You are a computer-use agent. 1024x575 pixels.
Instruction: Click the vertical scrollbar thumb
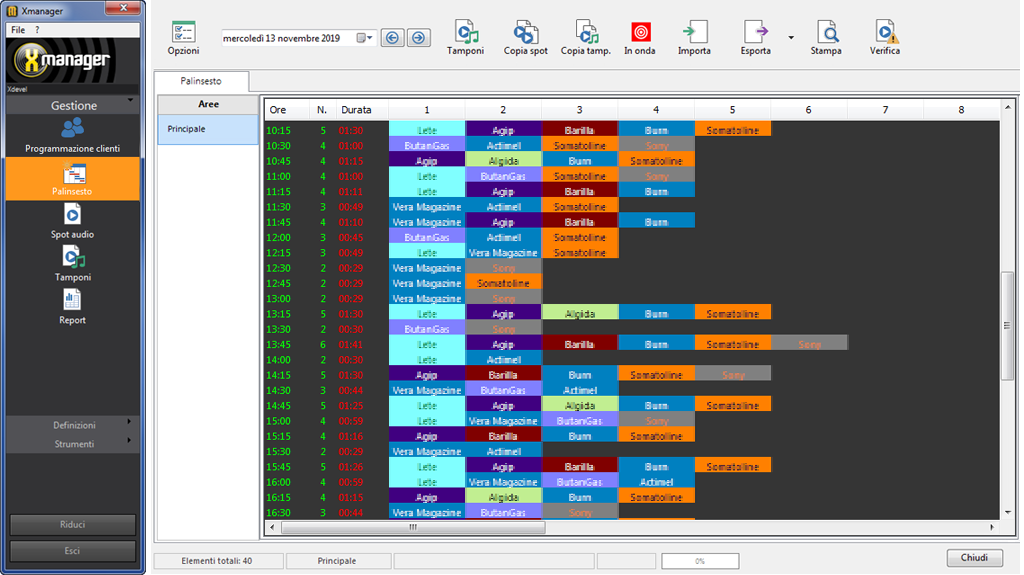click(1007, 325)
